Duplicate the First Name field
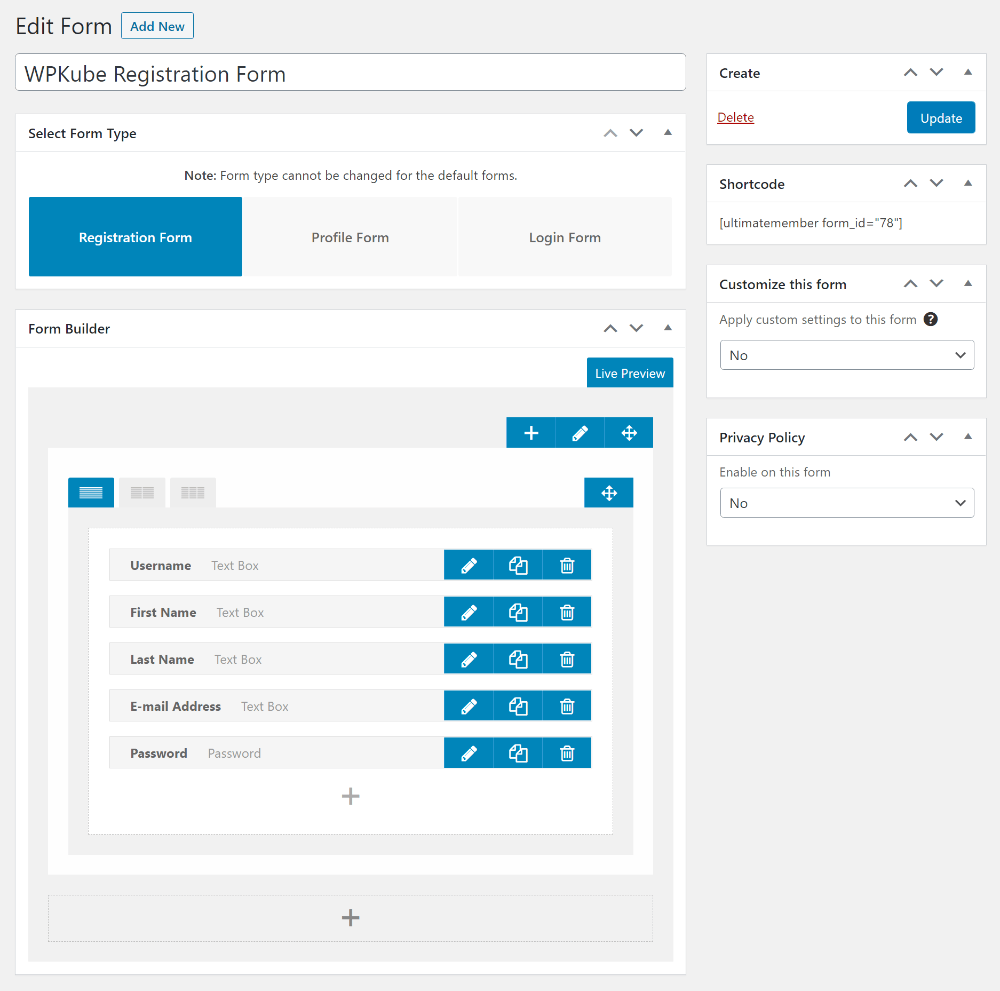The image size is (1000, 991). click(518, 613)
